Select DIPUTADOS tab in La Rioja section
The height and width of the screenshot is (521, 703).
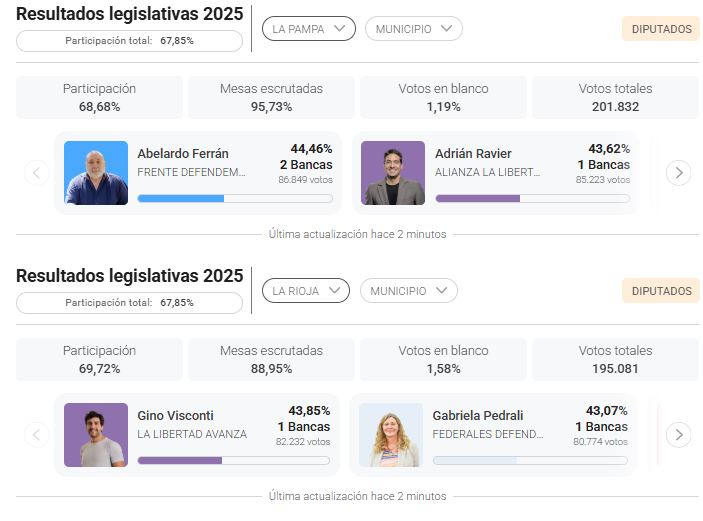point(661,291)
